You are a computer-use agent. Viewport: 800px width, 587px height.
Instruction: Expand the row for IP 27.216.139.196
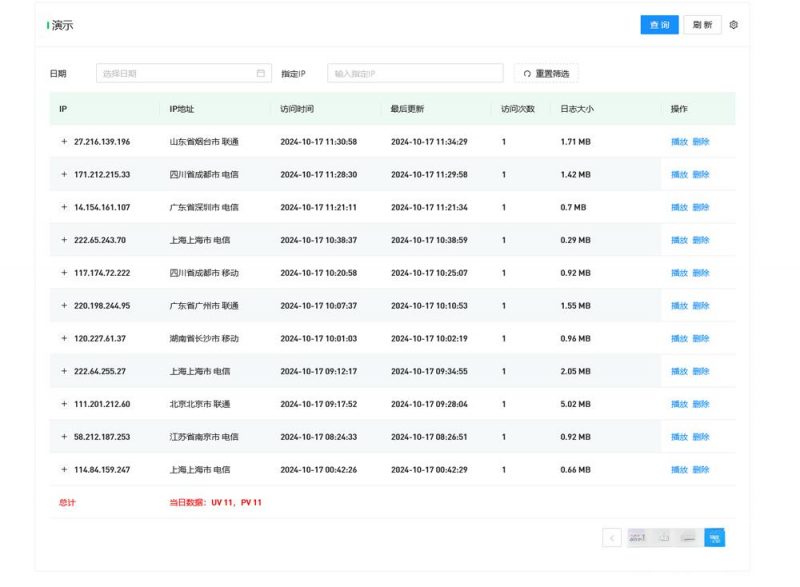point(64,141)
